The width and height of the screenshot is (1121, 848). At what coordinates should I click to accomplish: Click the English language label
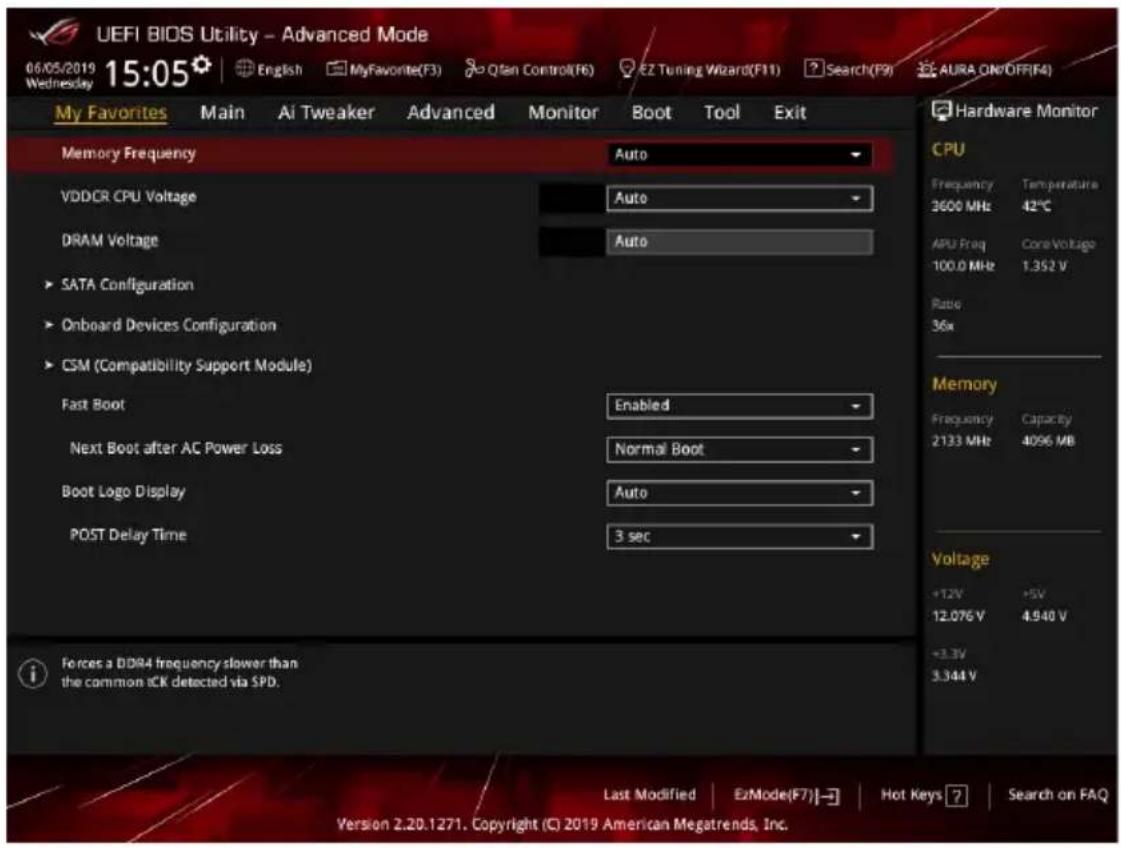pyautogui.click(x=280, y=69)
